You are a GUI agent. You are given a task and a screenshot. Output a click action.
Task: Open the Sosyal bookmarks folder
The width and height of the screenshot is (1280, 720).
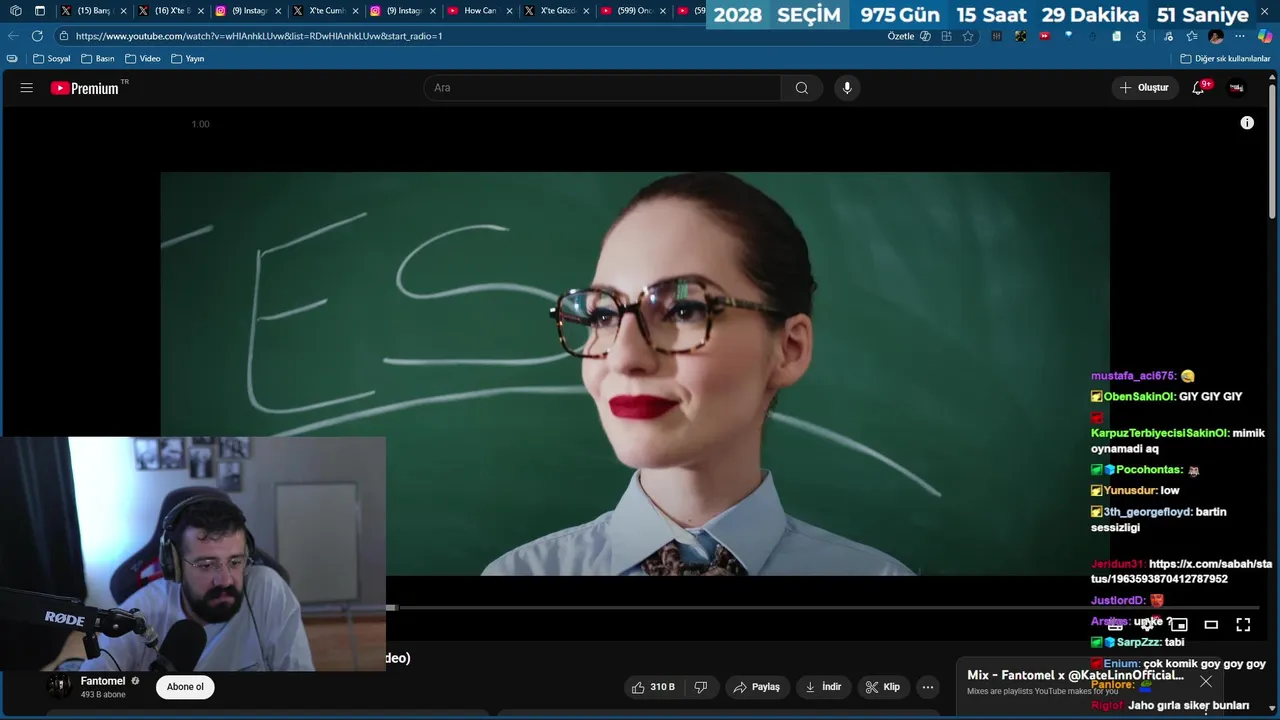point(52,59)
